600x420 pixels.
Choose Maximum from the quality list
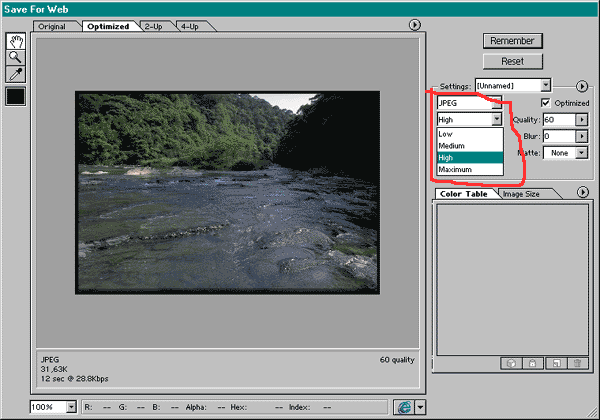455,170
